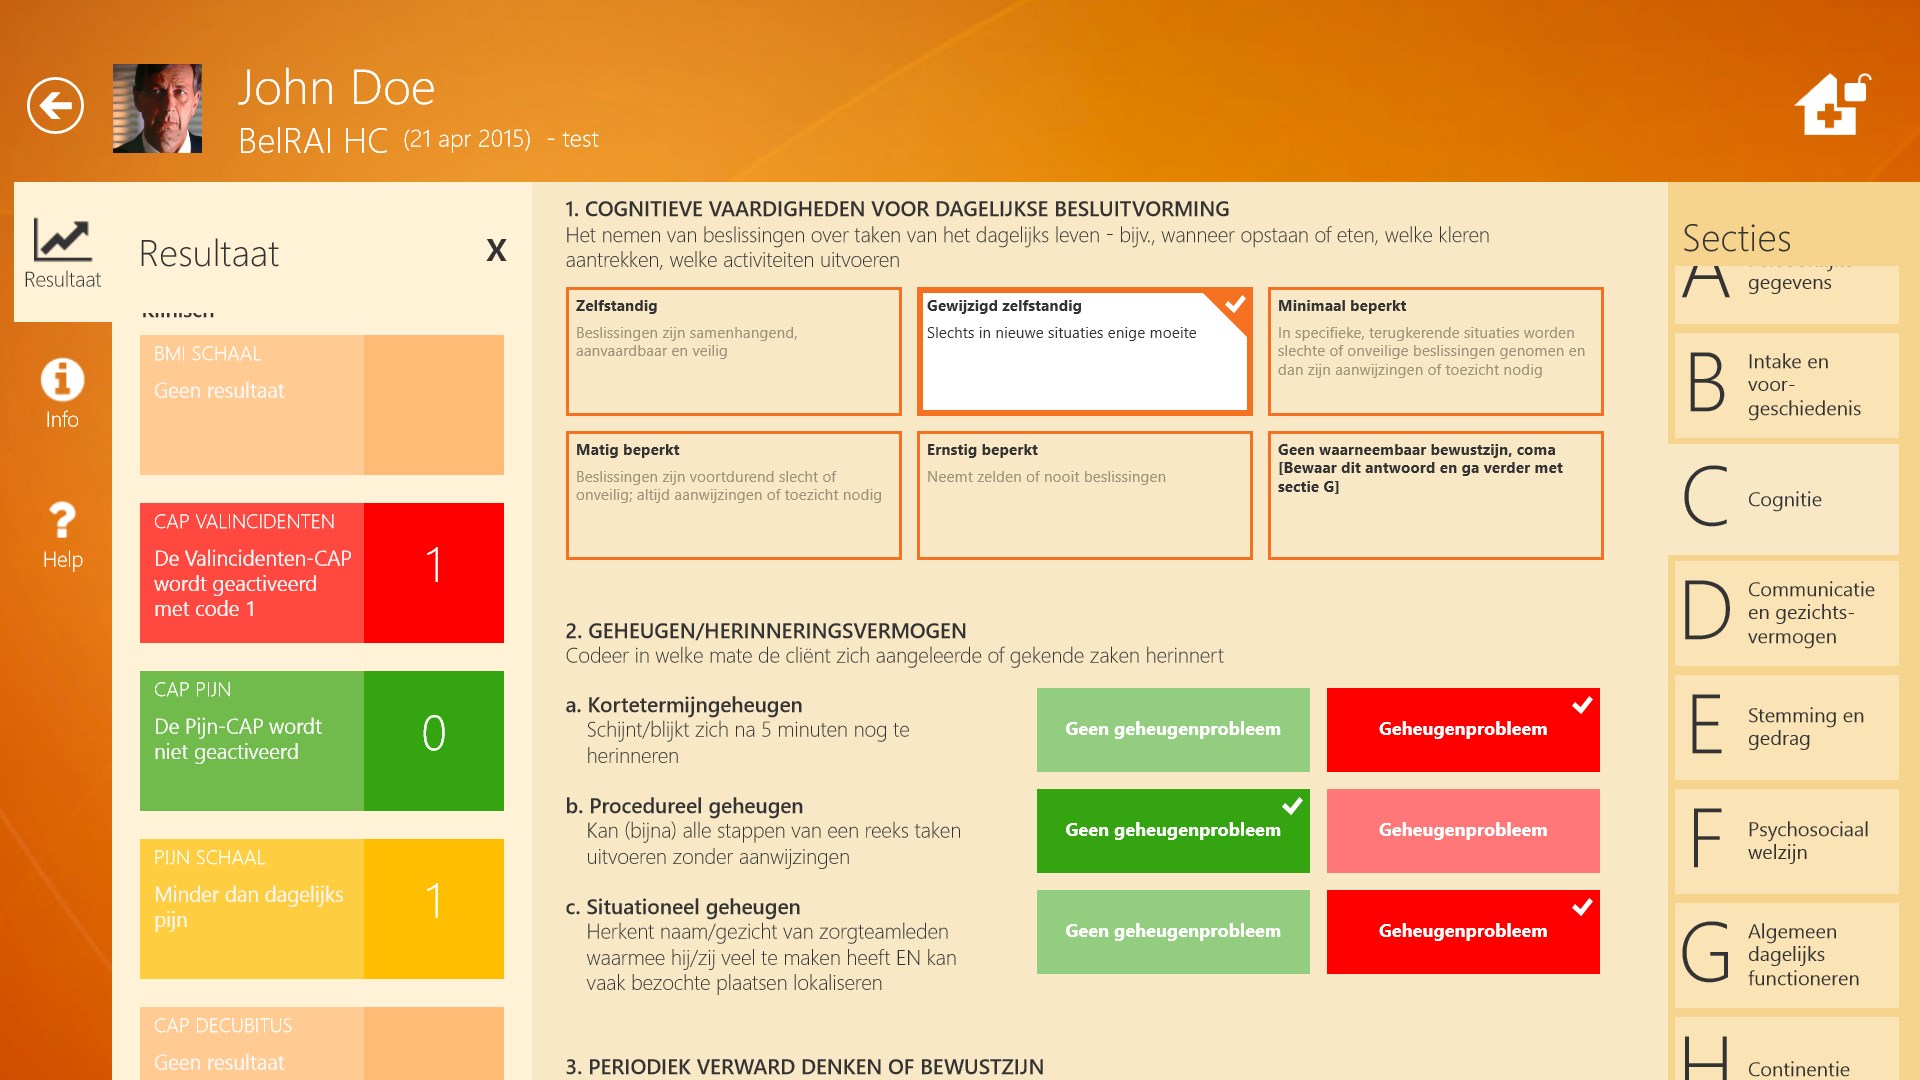
Task: Open section G Algemeen dagelijks functioneren
Action: pyautogui.click(x=1785, y=954)
